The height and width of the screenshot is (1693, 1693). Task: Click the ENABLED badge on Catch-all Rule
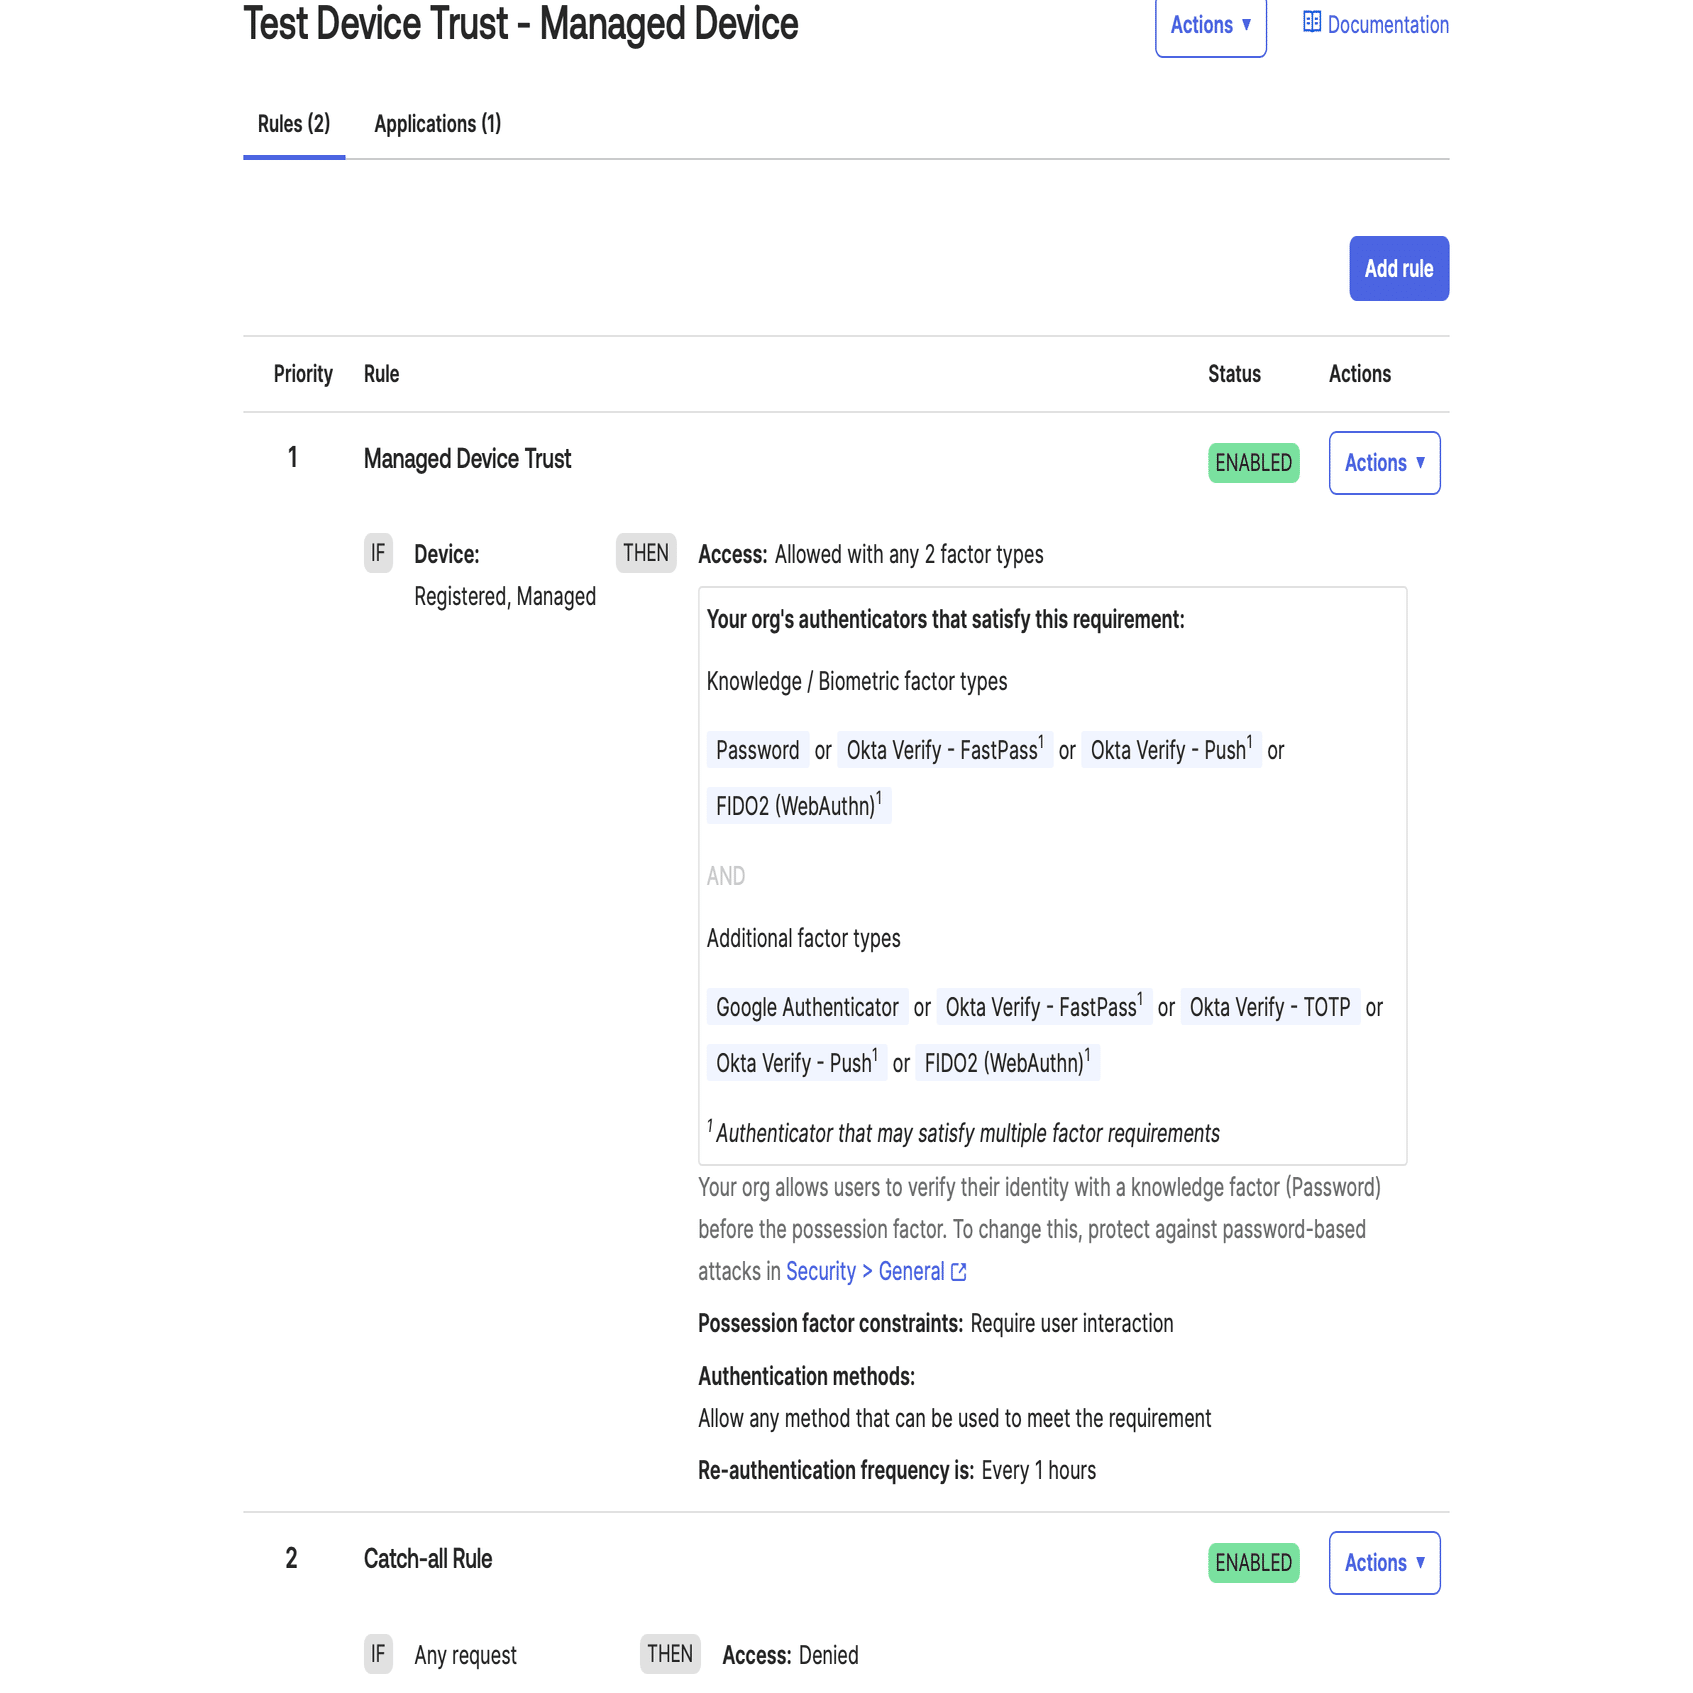pyautogui.click(x=1252, y=1561)
